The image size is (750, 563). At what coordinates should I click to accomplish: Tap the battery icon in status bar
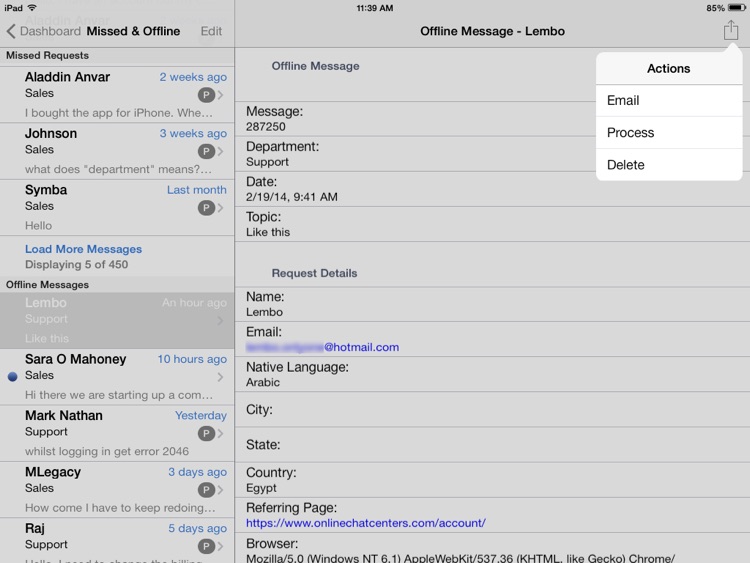(x=737, y=8)
